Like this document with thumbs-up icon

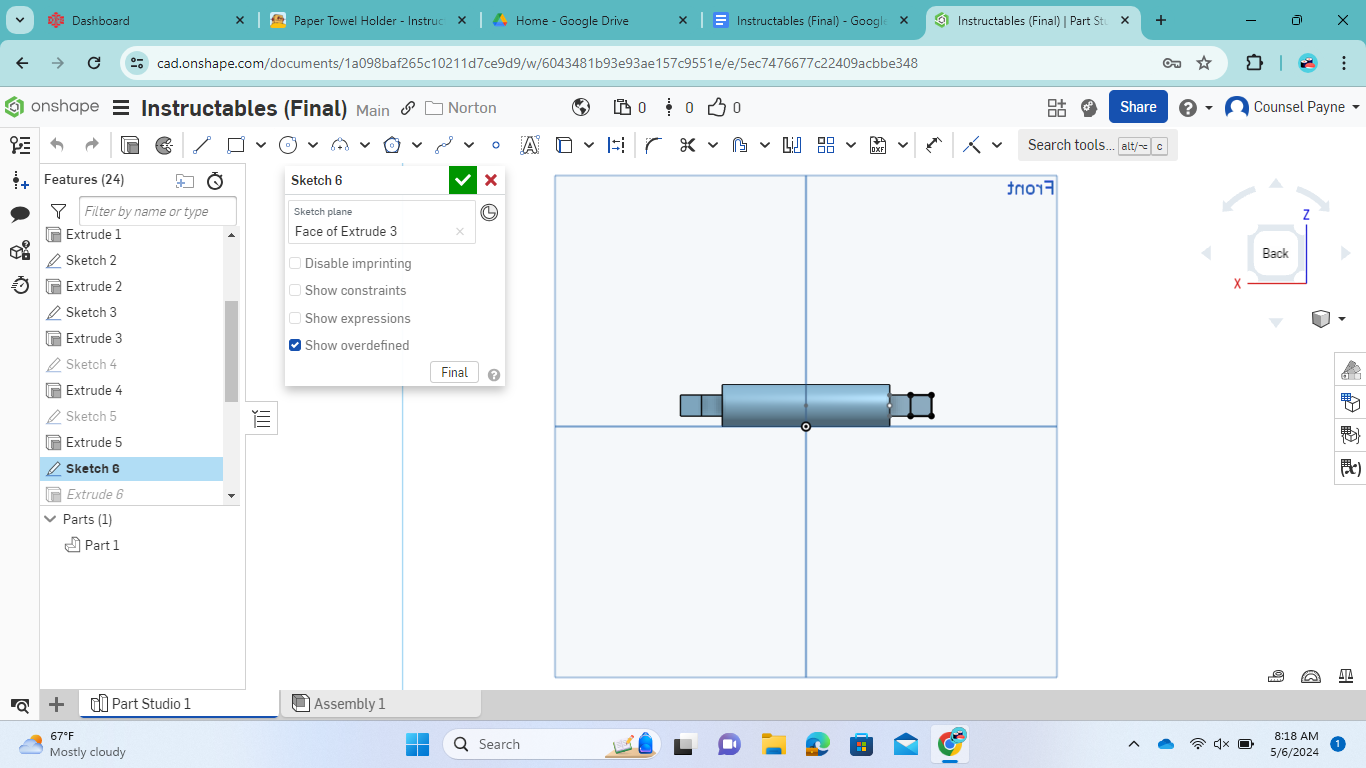click(x=717, y=108)
